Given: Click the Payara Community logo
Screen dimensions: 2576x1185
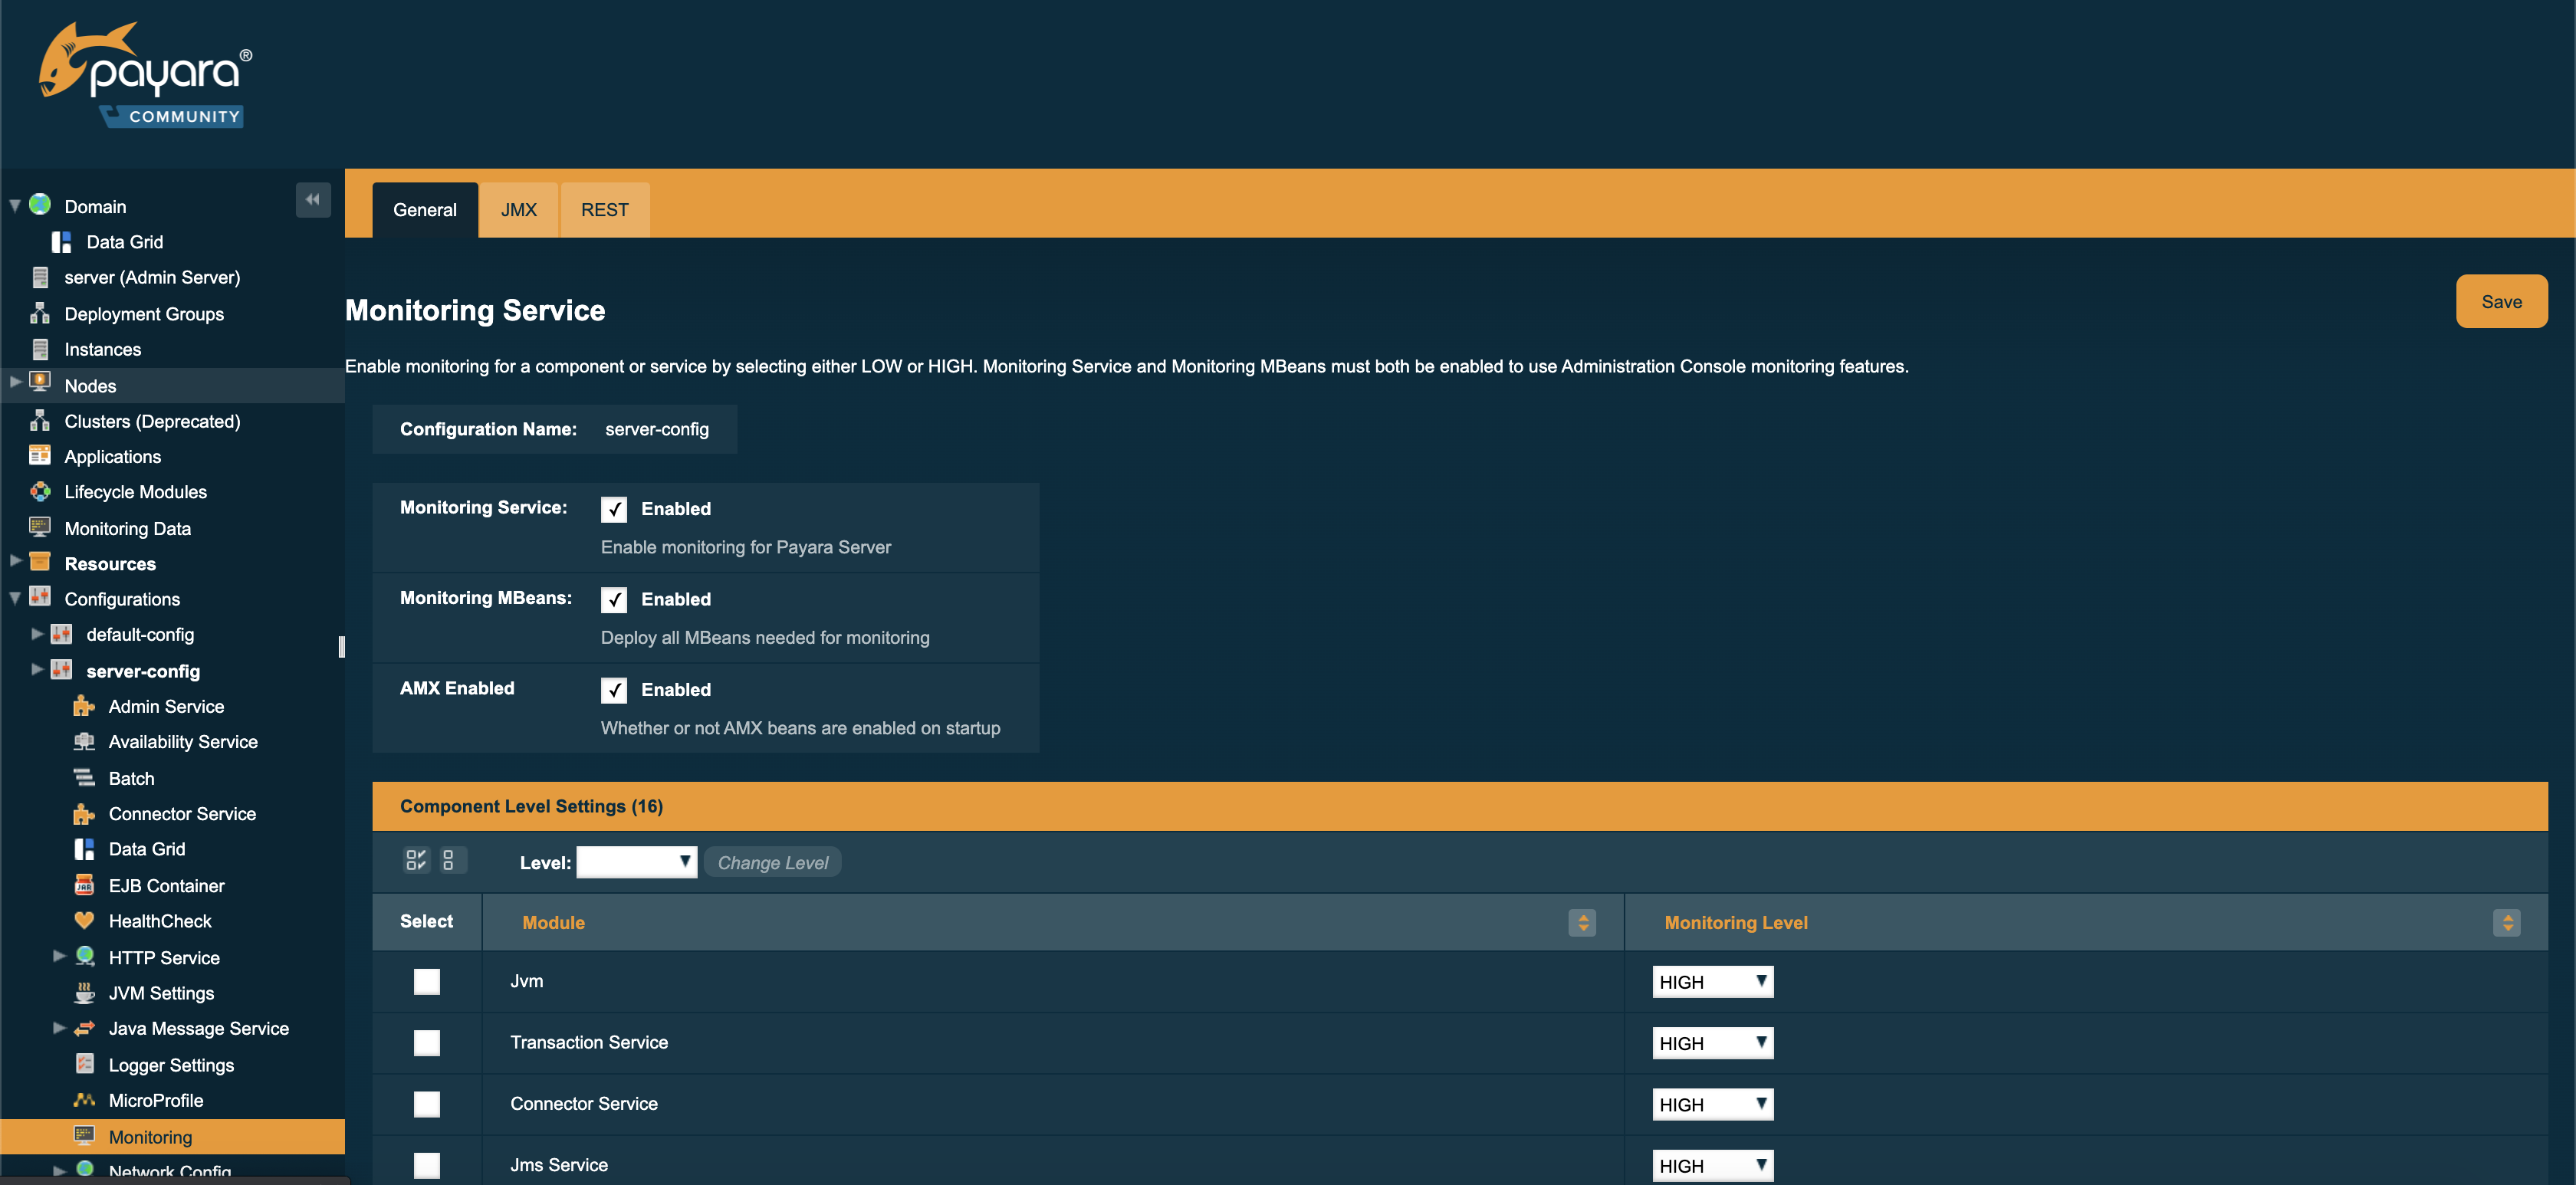Looking at the screenshot, I should pyautogui.click(x=146, y=75).
